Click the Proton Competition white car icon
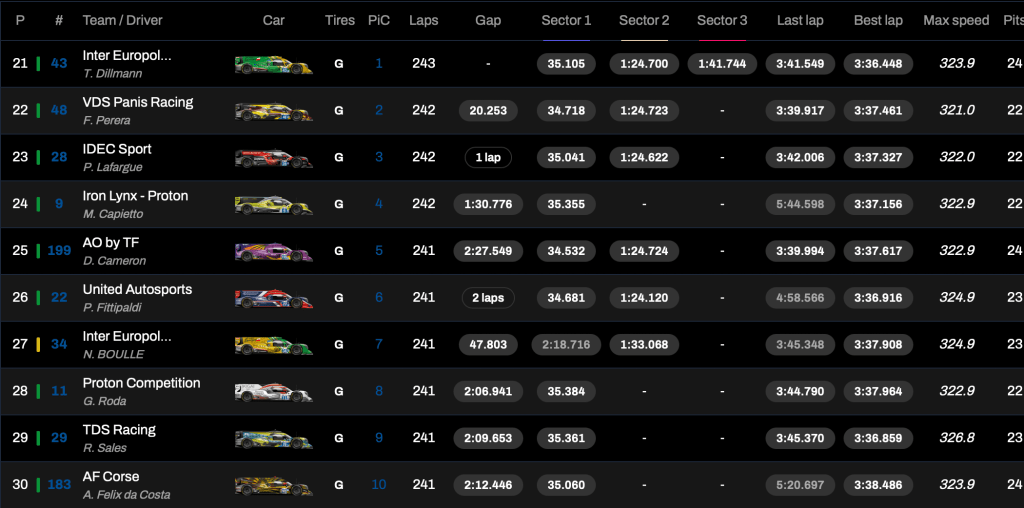 click(x=273, y=392)
